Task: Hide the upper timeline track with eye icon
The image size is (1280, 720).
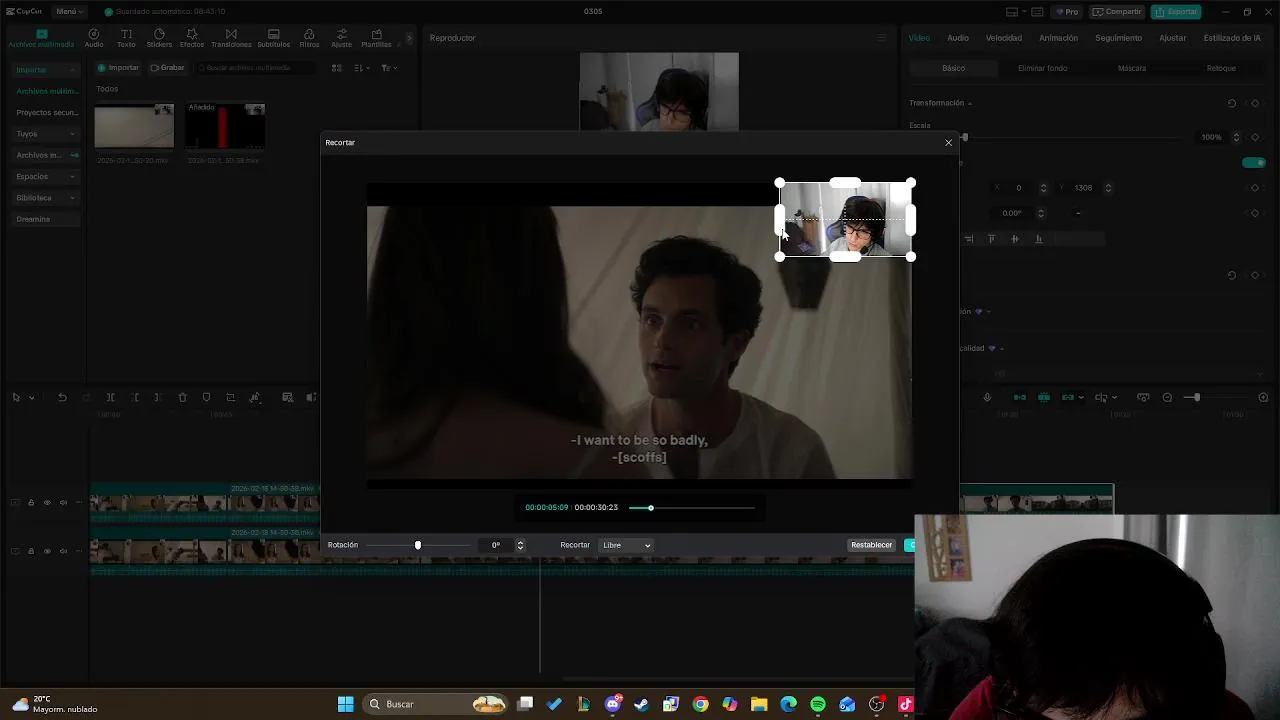Action: click(47, 502)
